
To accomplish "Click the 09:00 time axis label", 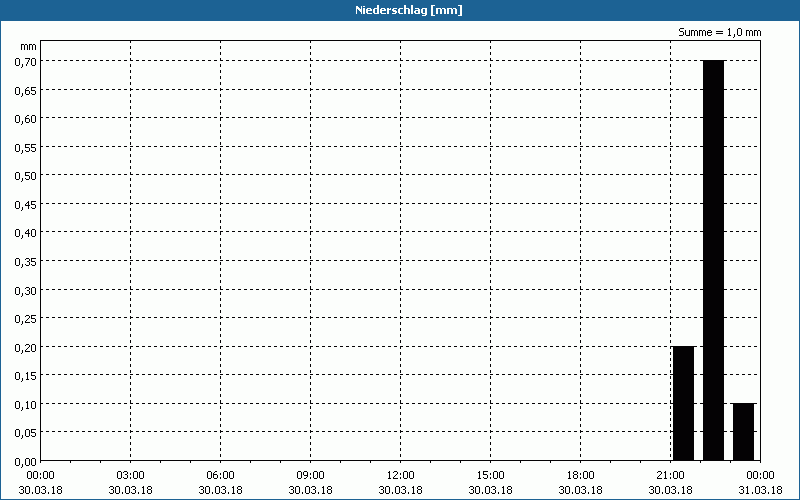I will (x=310, y=476).
